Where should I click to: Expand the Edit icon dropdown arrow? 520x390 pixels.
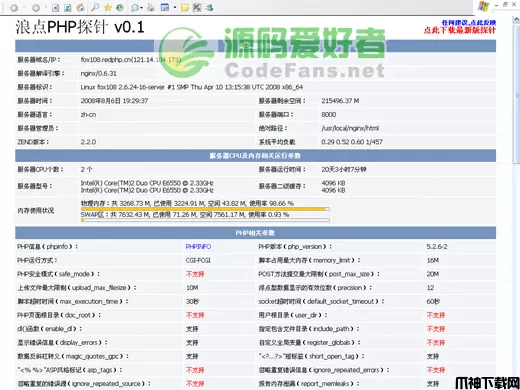[174, 8]
